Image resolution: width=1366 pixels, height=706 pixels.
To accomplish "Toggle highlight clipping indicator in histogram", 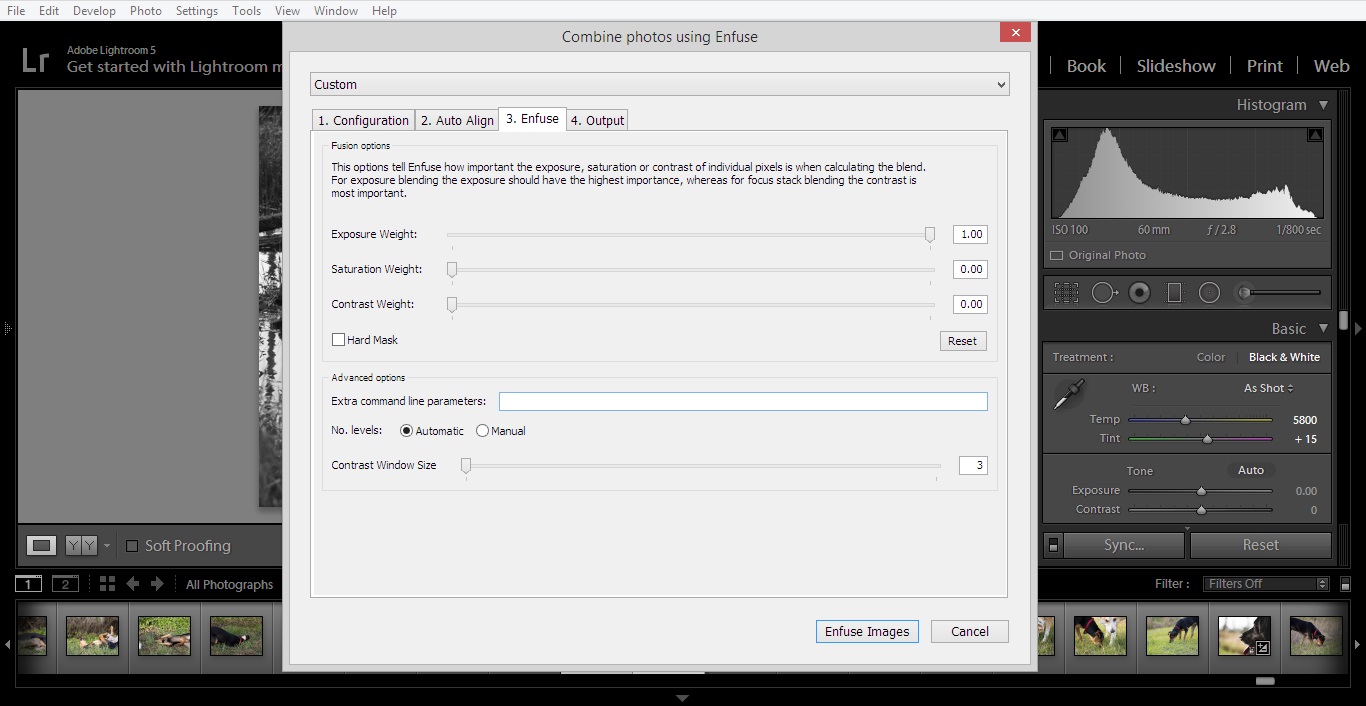I will pos(1316,135).
